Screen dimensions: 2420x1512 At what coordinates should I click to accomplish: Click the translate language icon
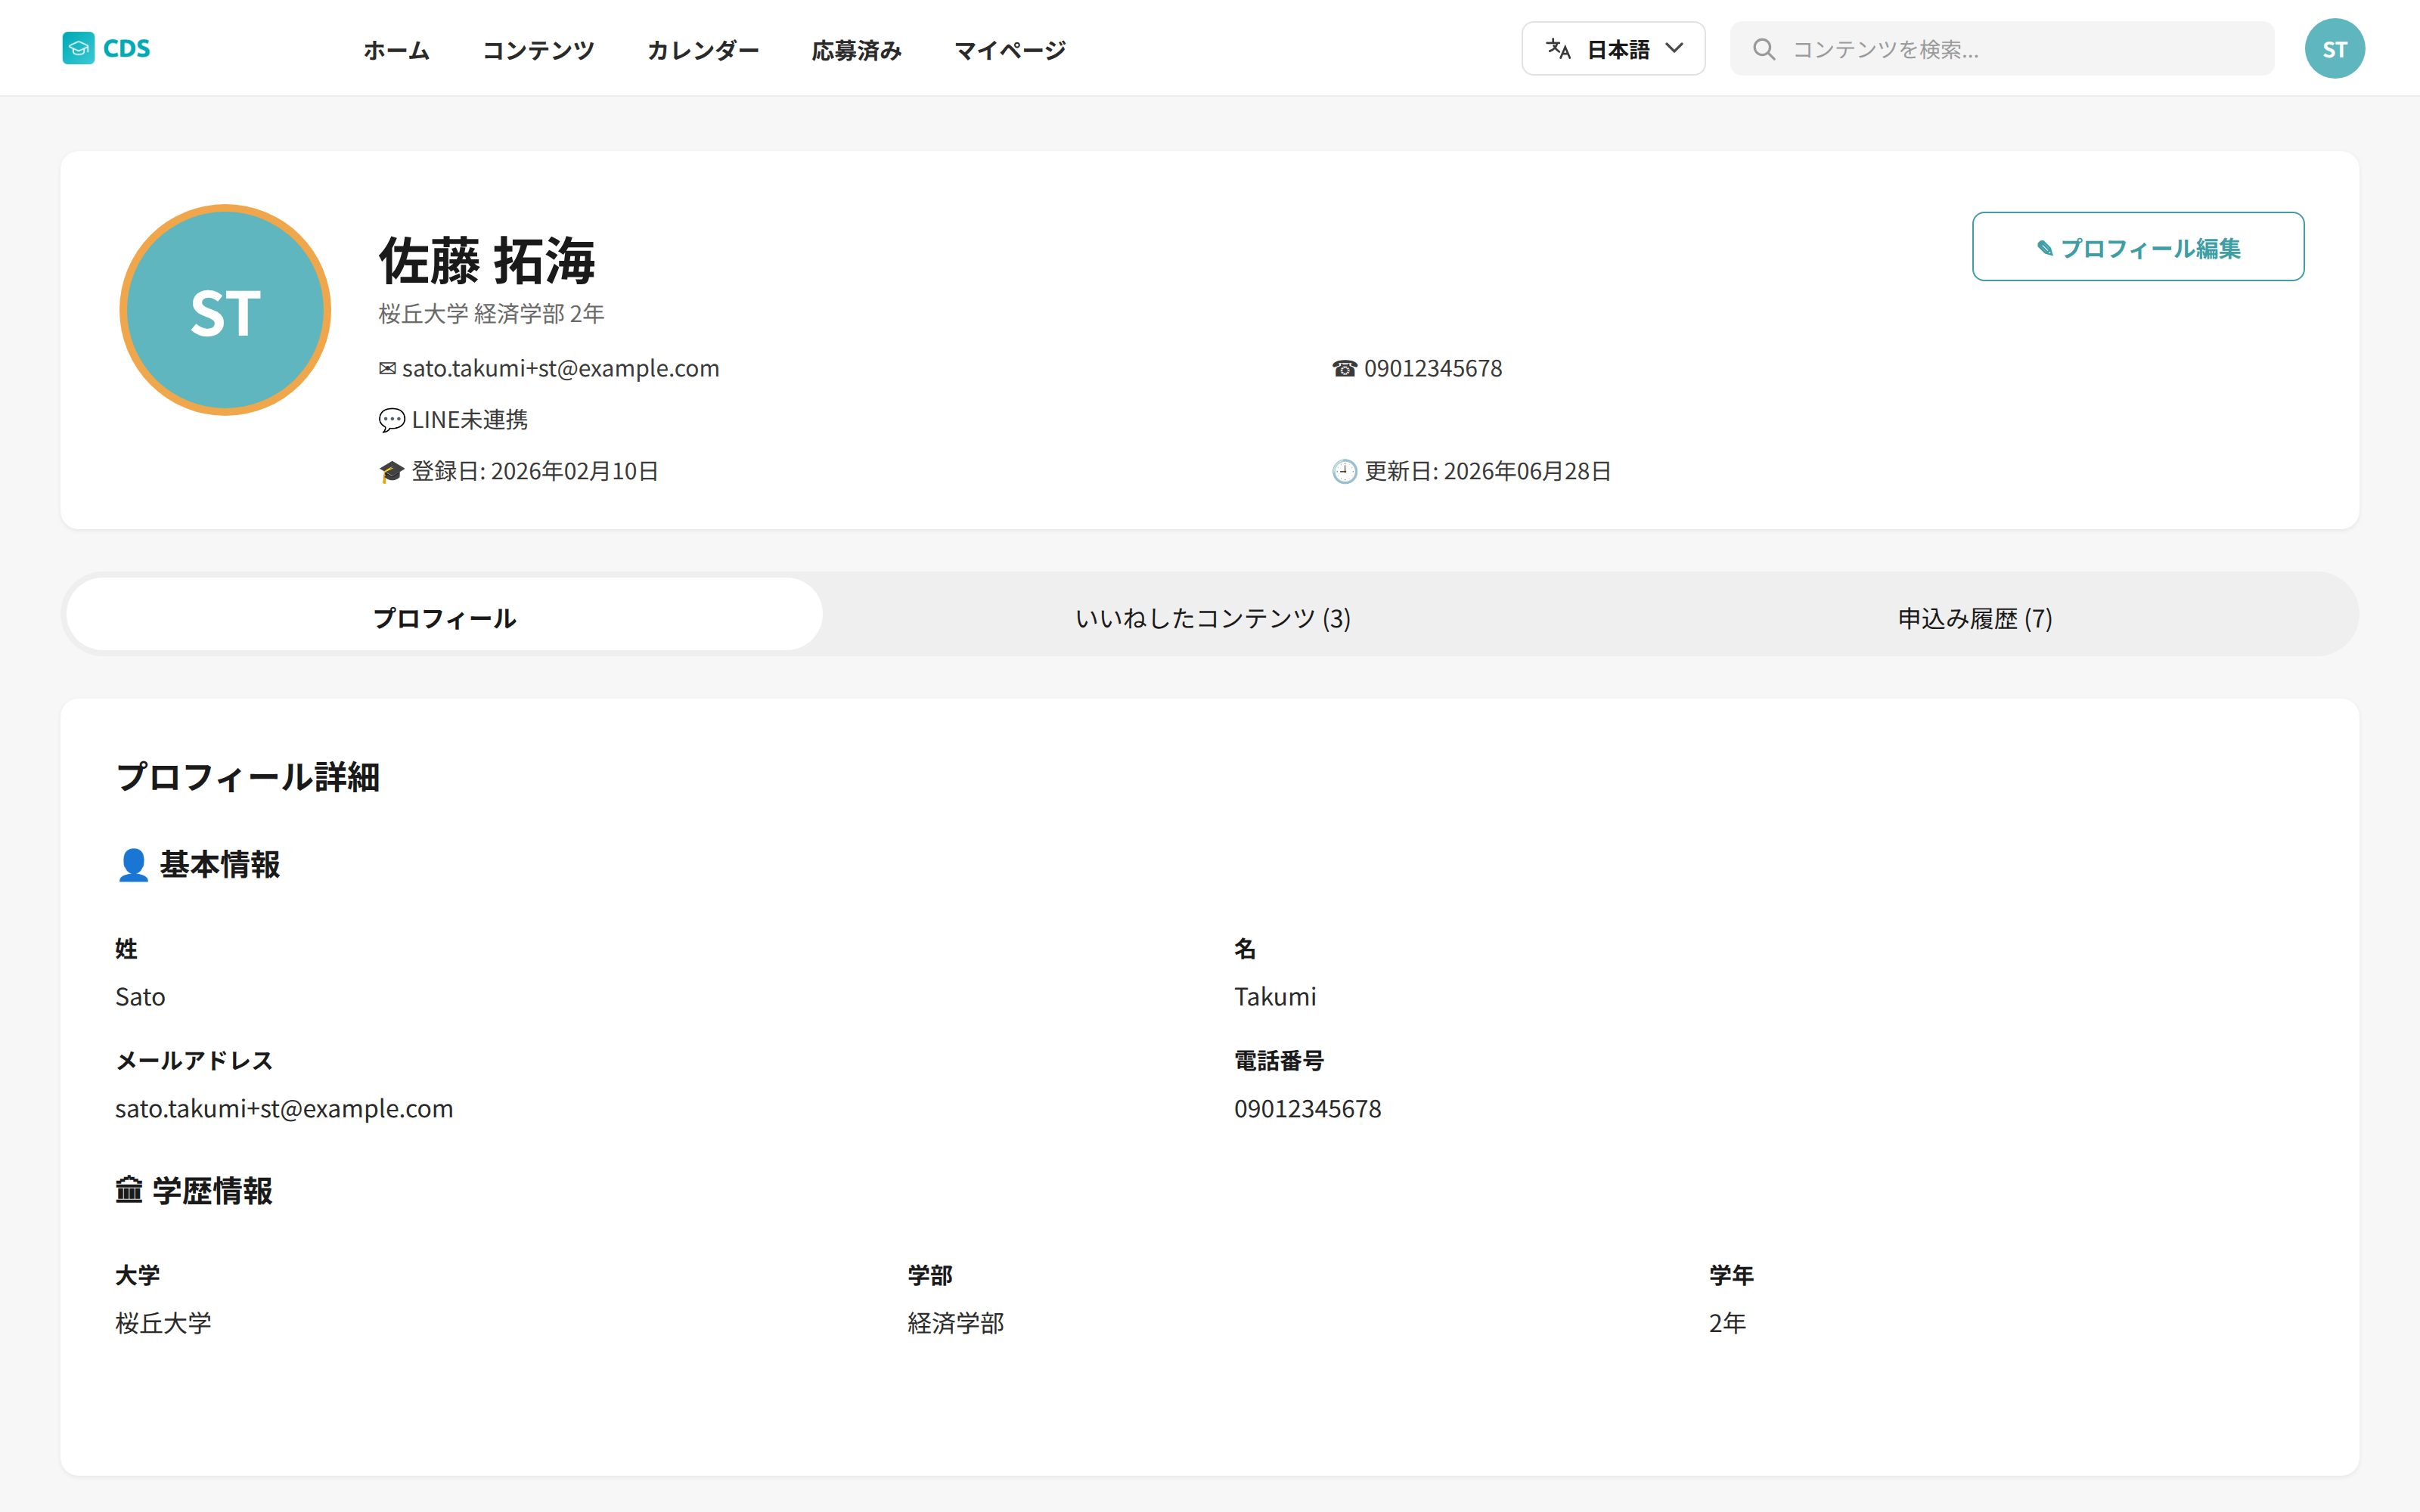pos(1558,48)
